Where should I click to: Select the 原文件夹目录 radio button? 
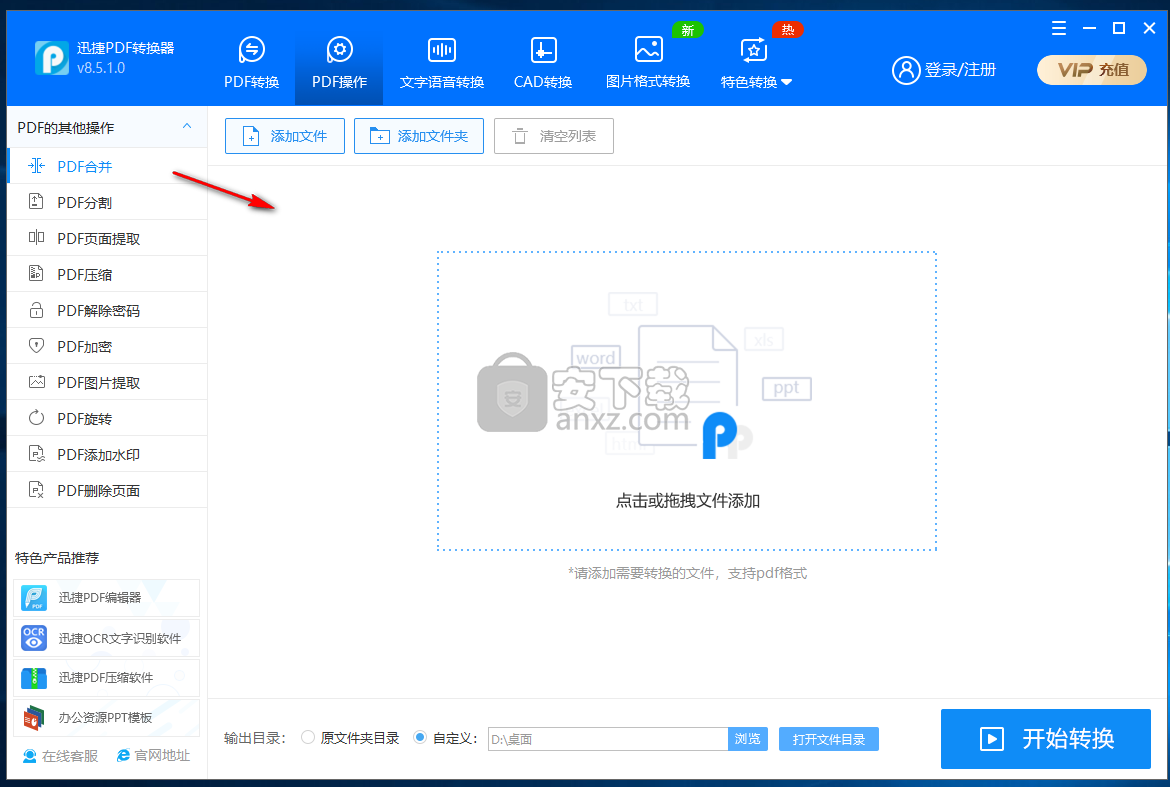pos(307,738)
